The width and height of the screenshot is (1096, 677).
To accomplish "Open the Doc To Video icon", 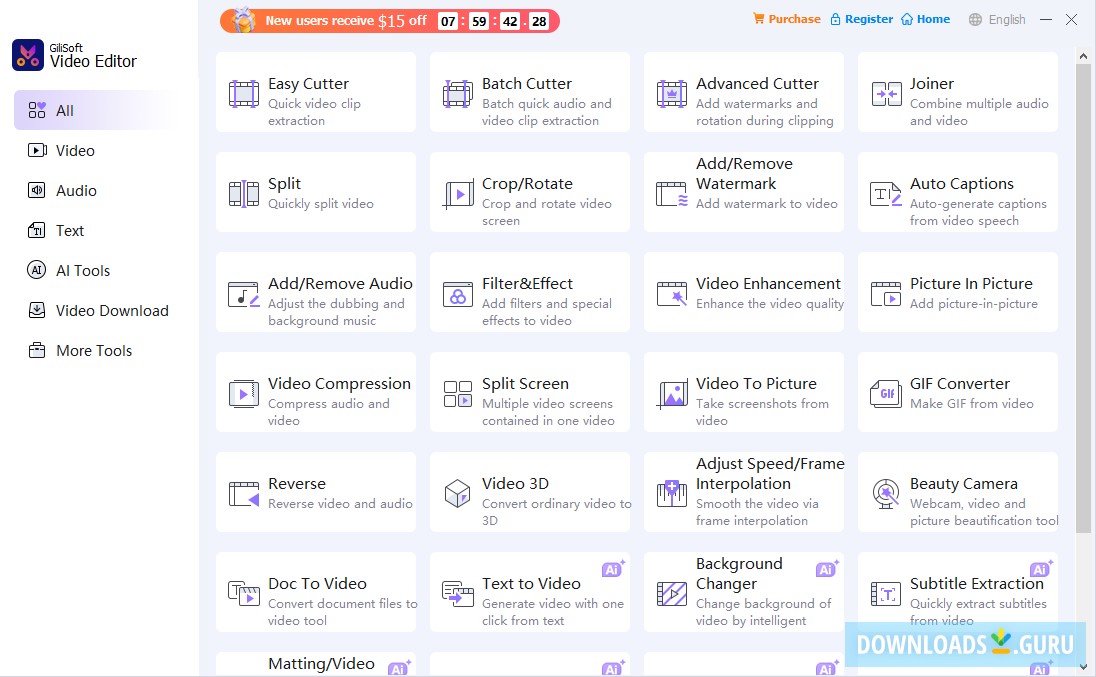I will pyautogui.click(x=244, y=594).
